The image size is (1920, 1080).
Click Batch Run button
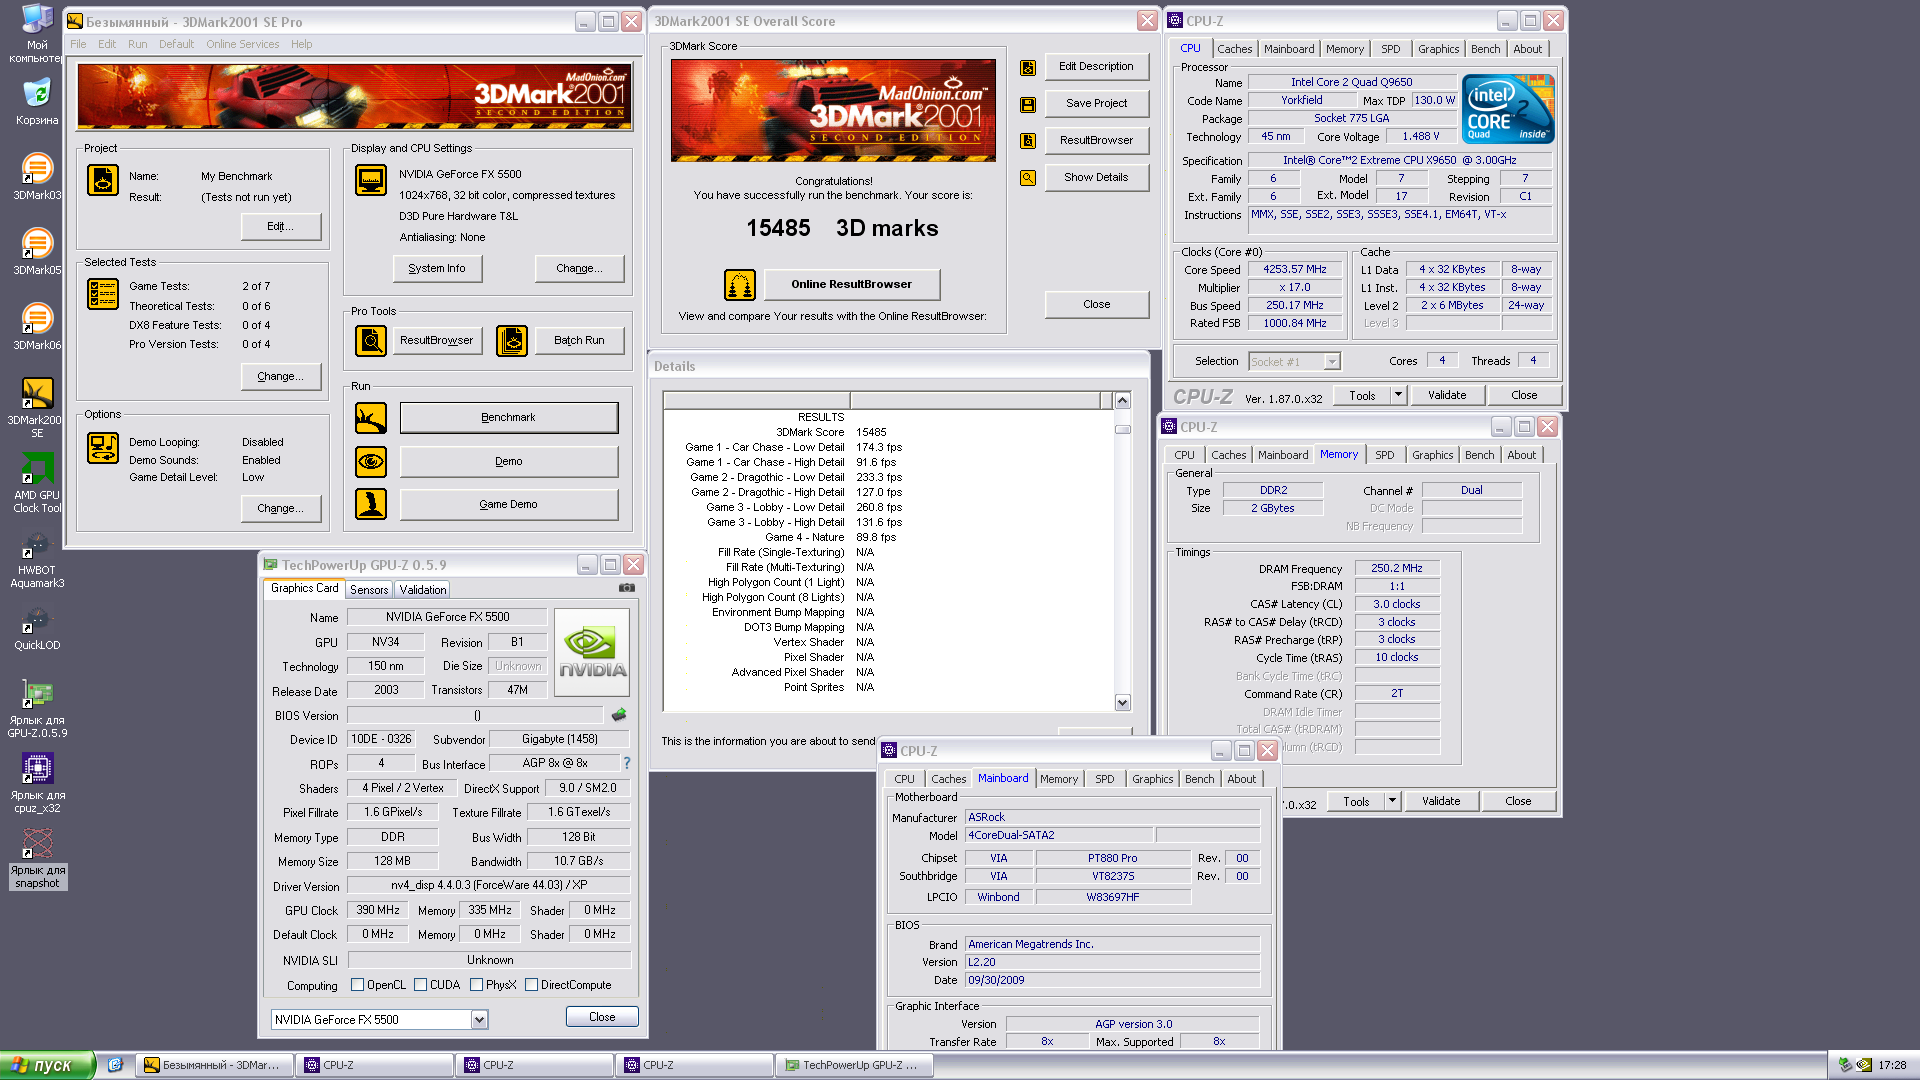pos(580,341)
